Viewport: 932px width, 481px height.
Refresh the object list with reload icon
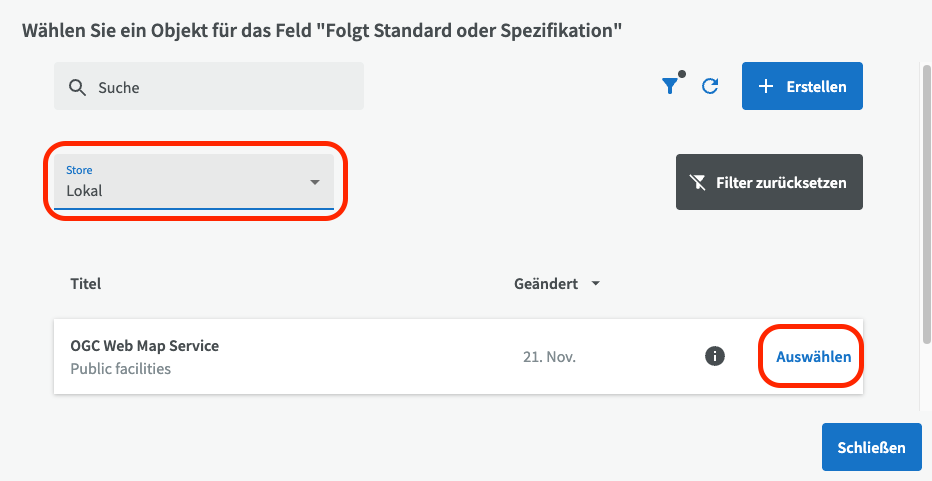(x=710, y=87)
